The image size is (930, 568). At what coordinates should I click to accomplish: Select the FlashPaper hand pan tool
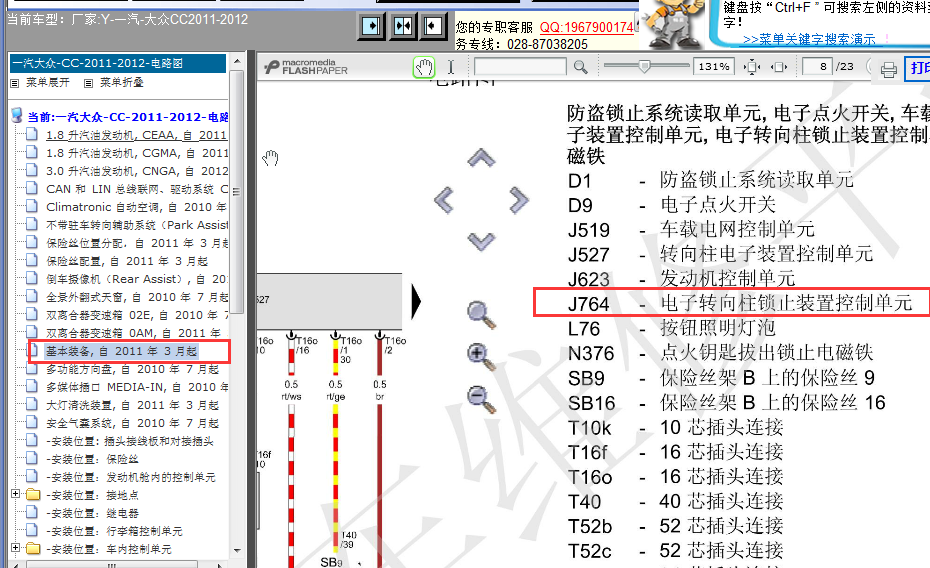click(x=424, y=67)
